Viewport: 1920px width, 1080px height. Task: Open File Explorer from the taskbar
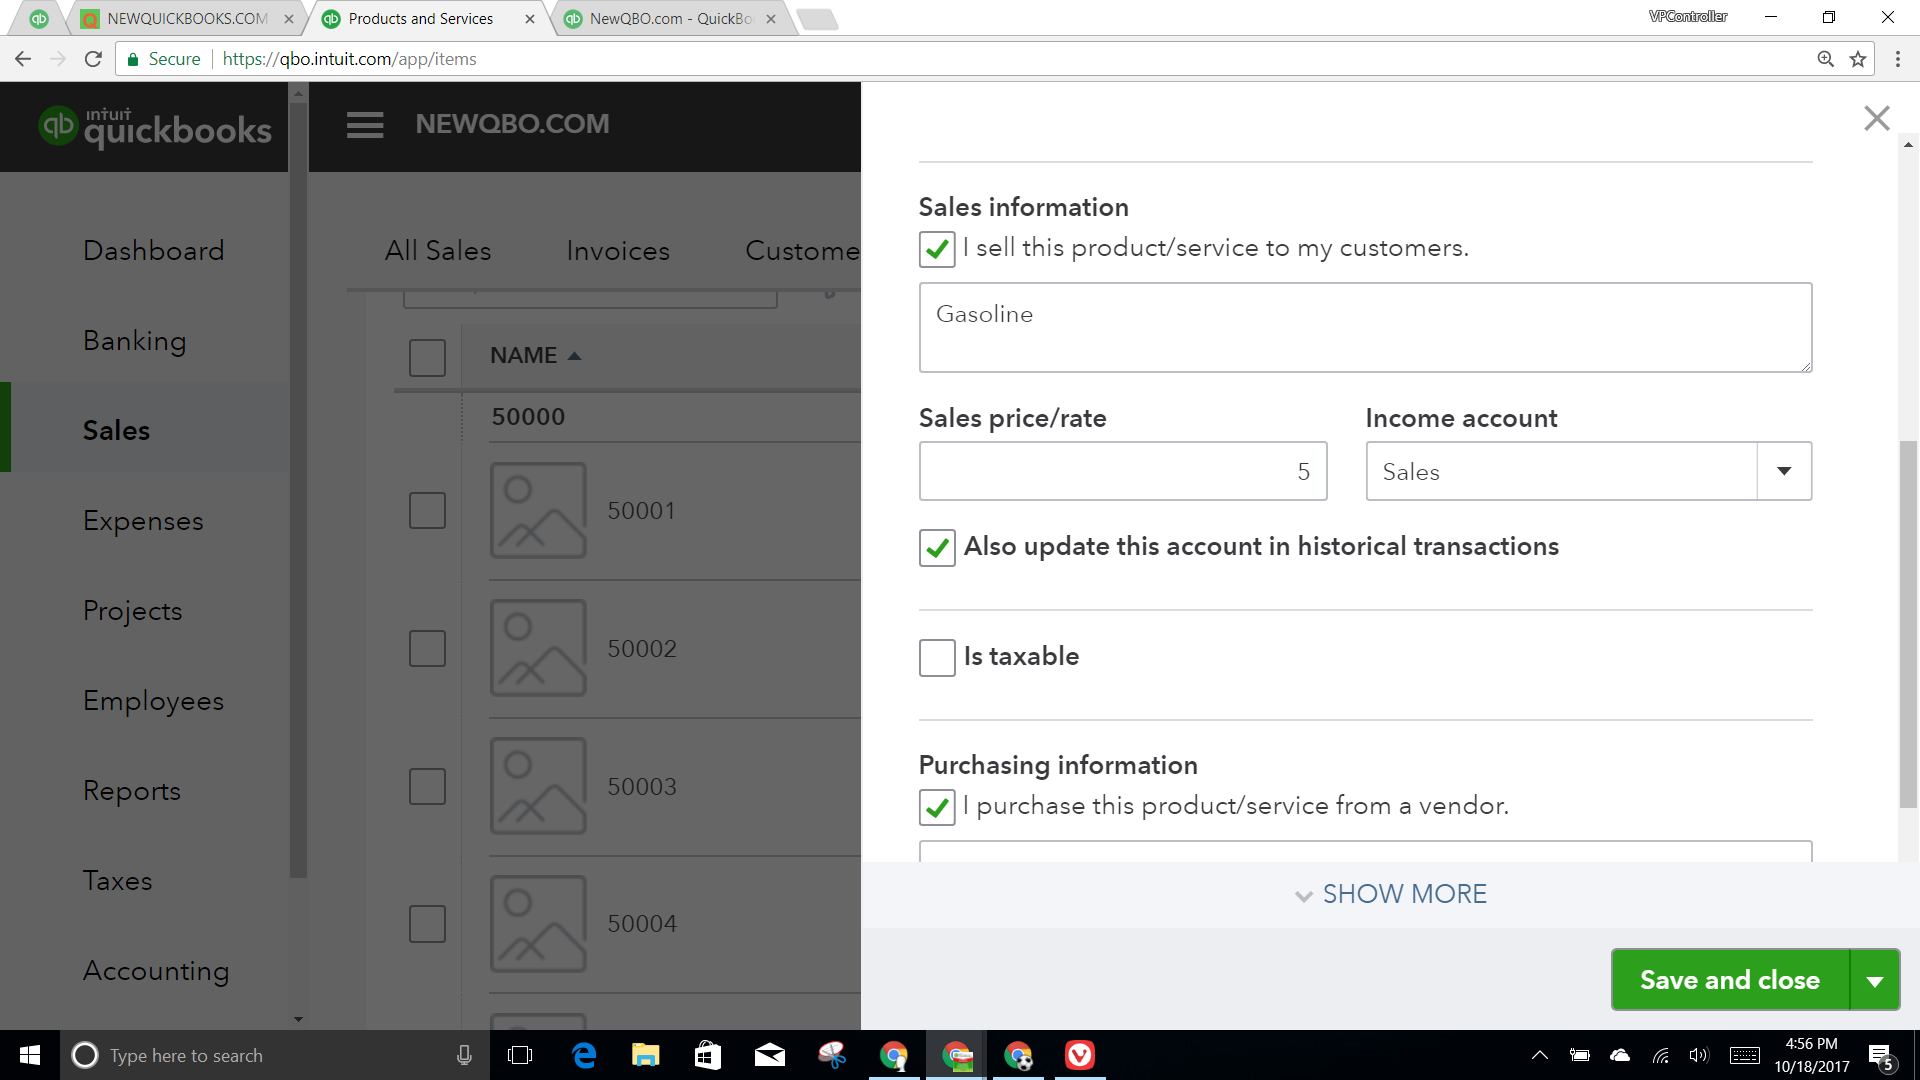pos(645,1055)
